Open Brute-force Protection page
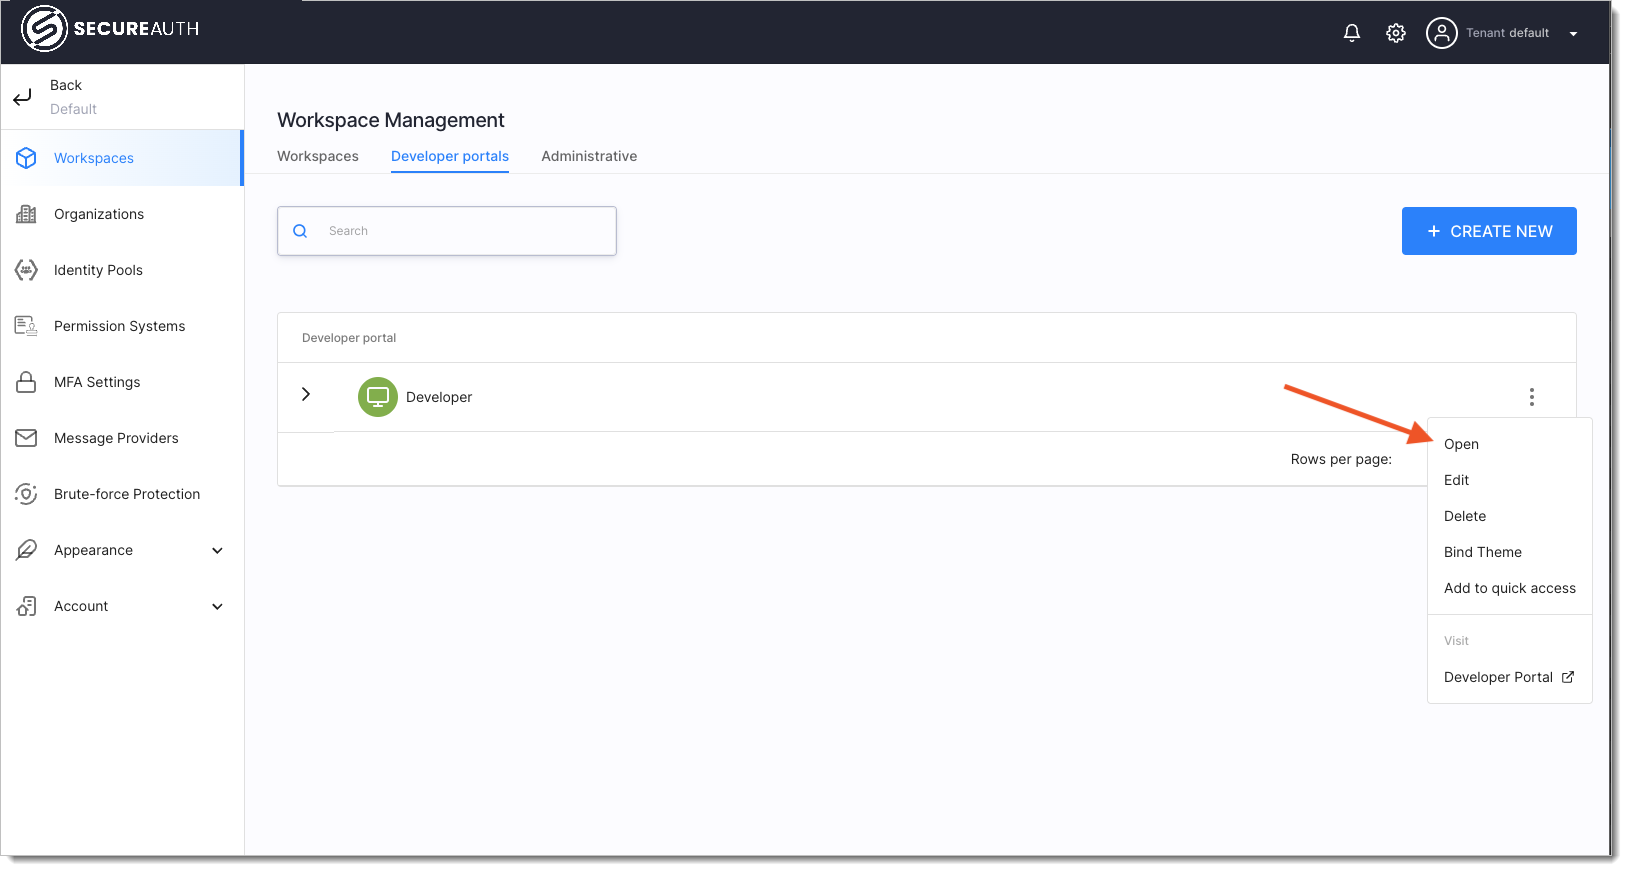 122,494
